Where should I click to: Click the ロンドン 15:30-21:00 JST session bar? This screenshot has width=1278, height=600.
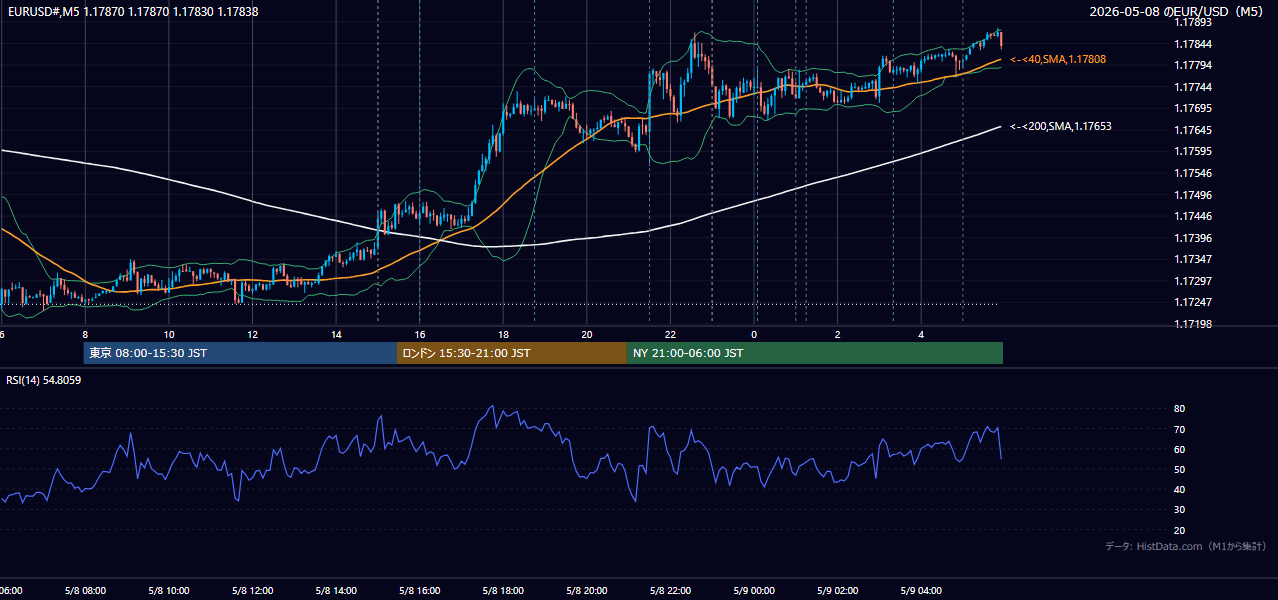512,353
